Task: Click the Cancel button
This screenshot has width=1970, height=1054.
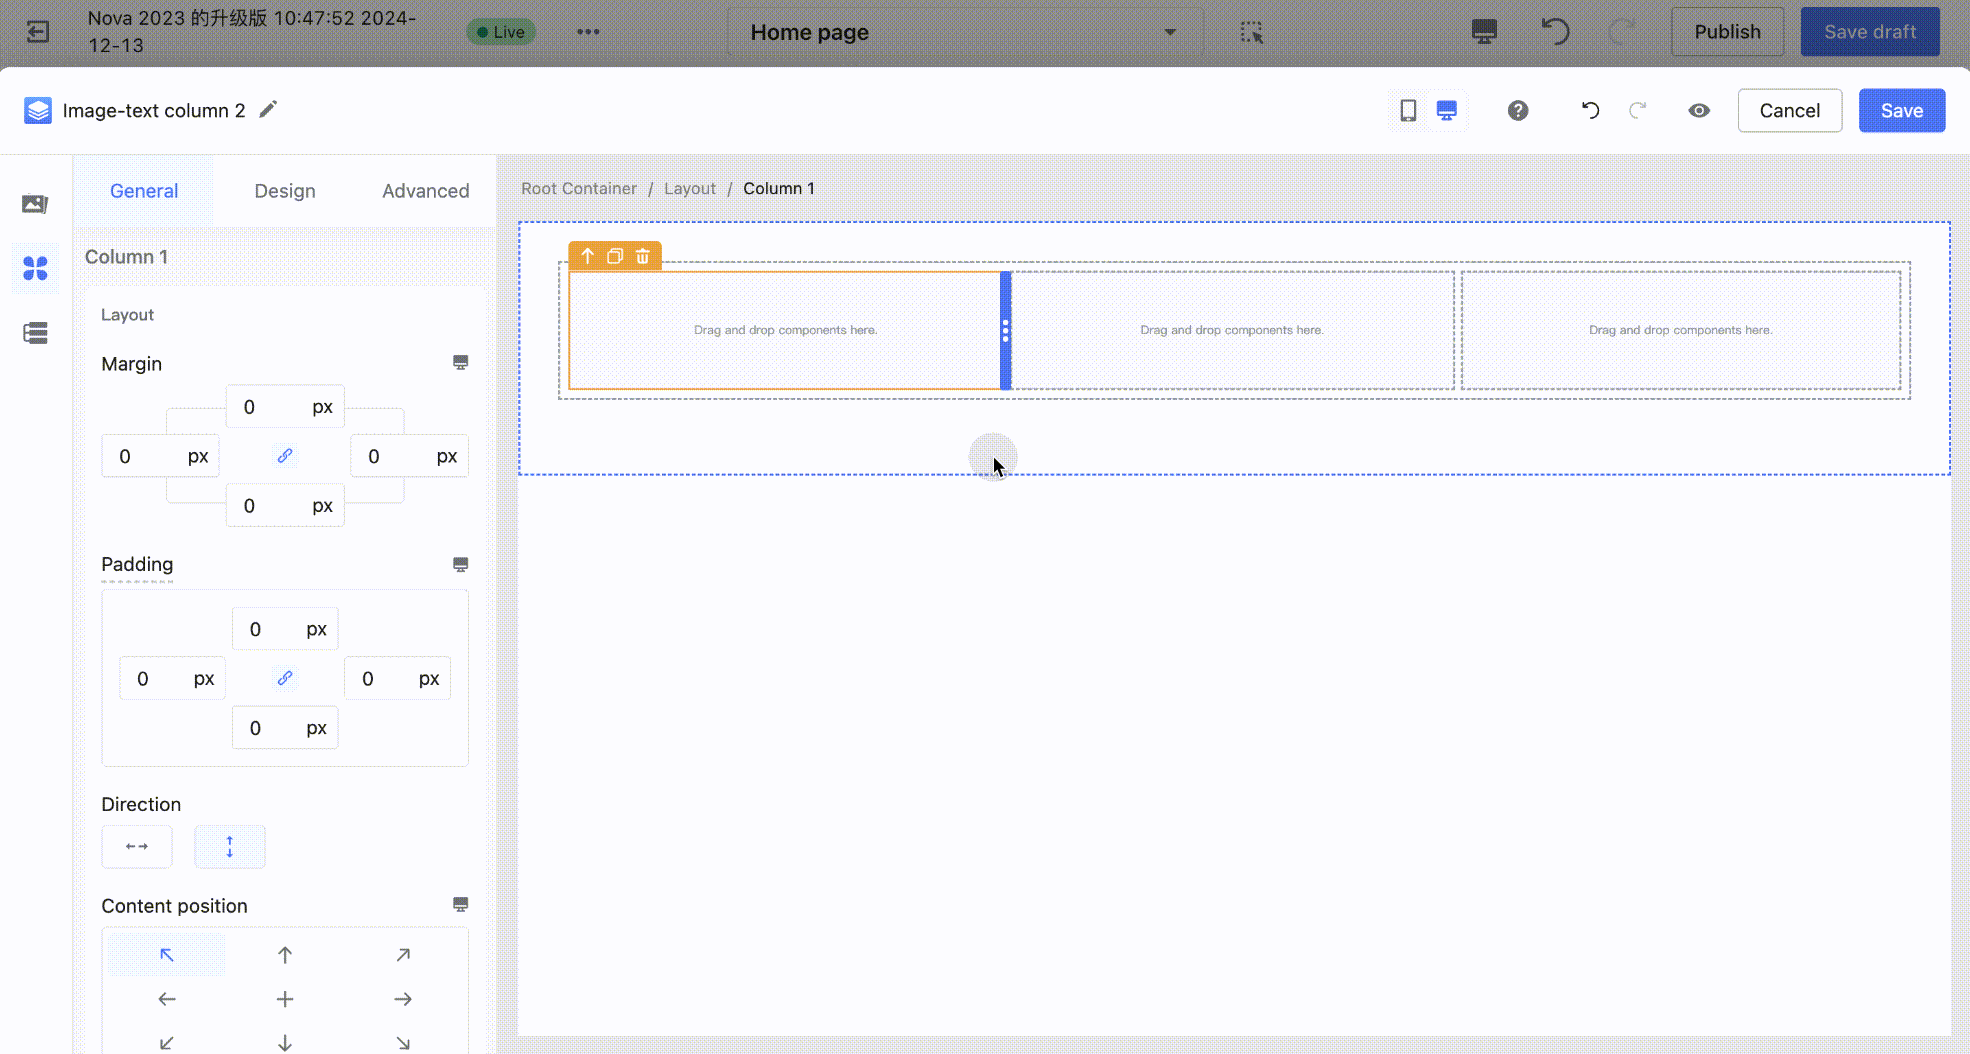Action: click(1789, 110)
